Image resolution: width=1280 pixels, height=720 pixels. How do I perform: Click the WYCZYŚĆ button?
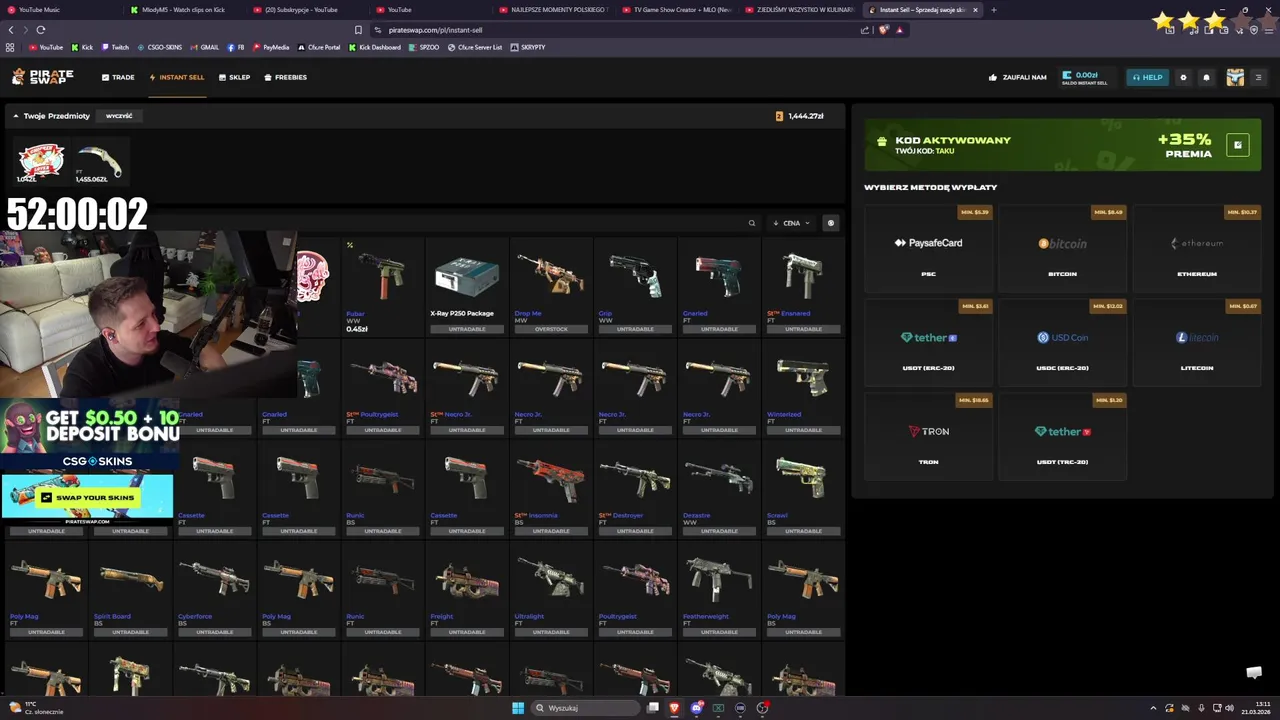(x=119, y=116)
